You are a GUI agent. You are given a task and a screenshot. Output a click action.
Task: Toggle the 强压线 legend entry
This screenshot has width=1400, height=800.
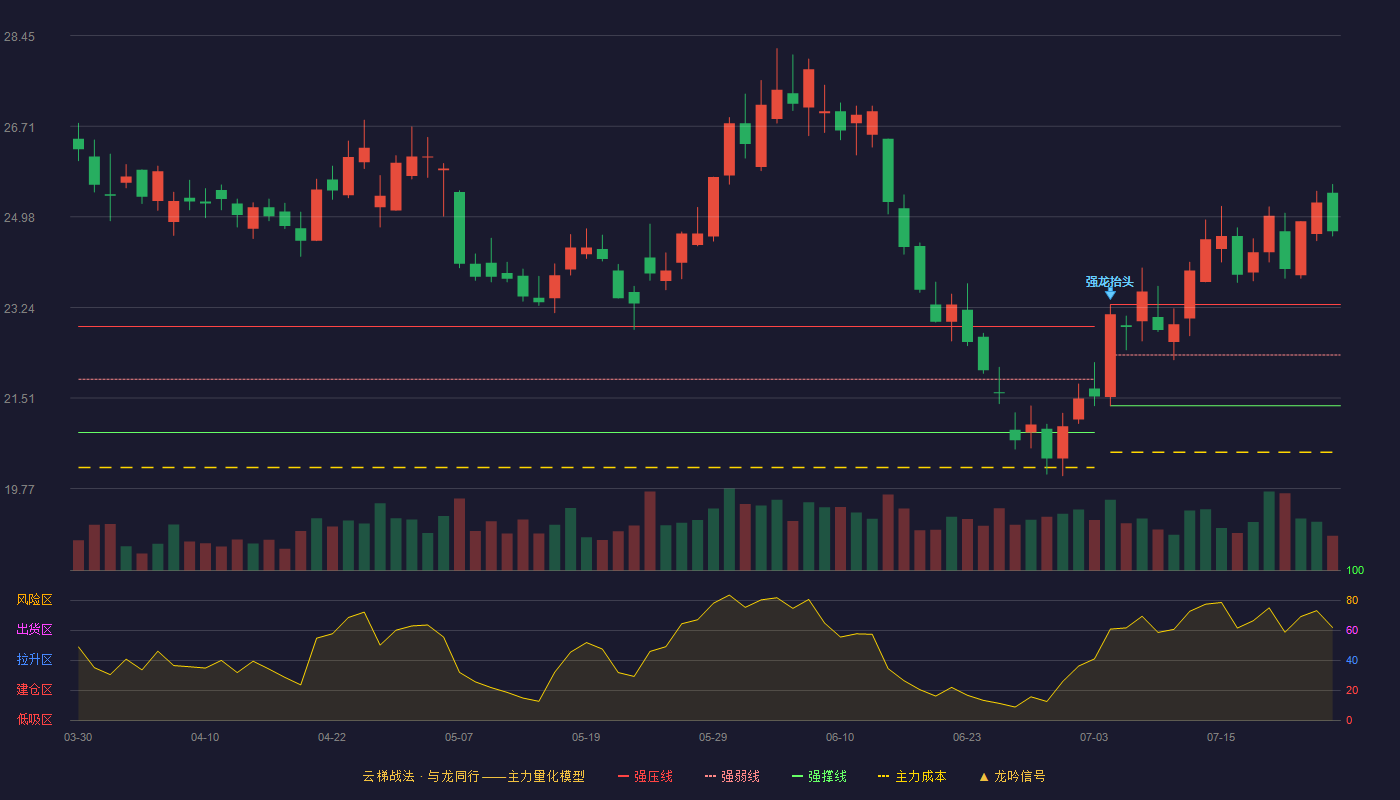645,776
